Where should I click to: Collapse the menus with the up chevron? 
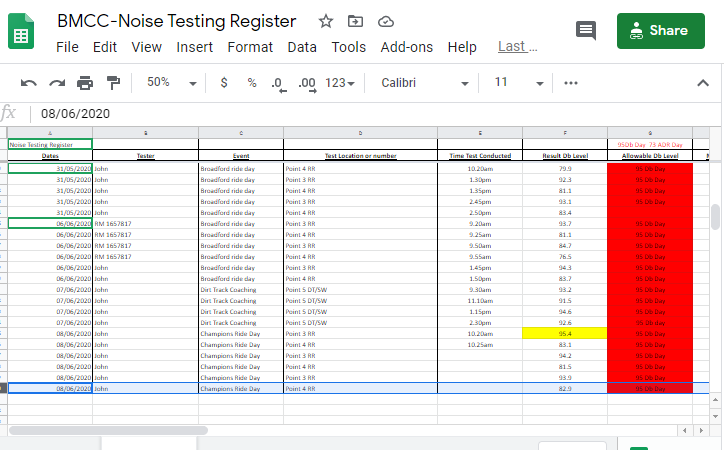click(703, 83)
